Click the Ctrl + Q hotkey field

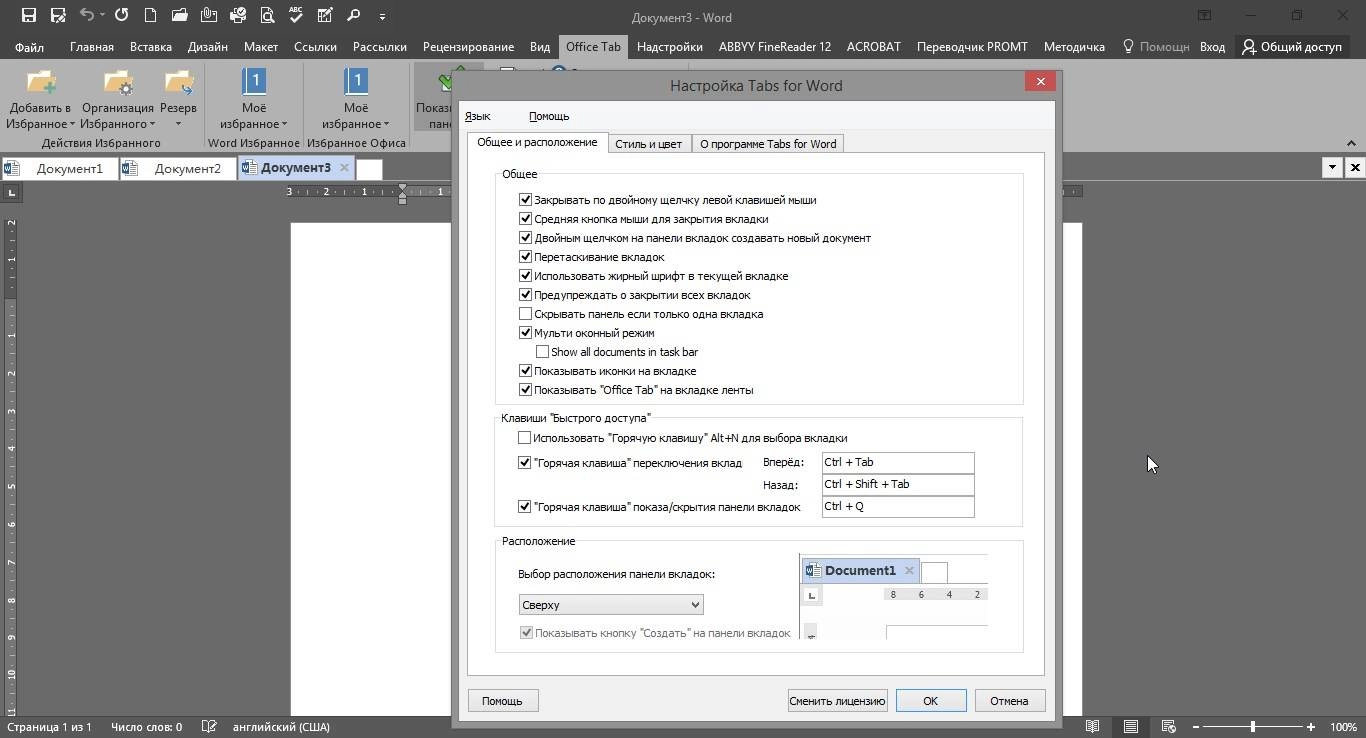898,506
